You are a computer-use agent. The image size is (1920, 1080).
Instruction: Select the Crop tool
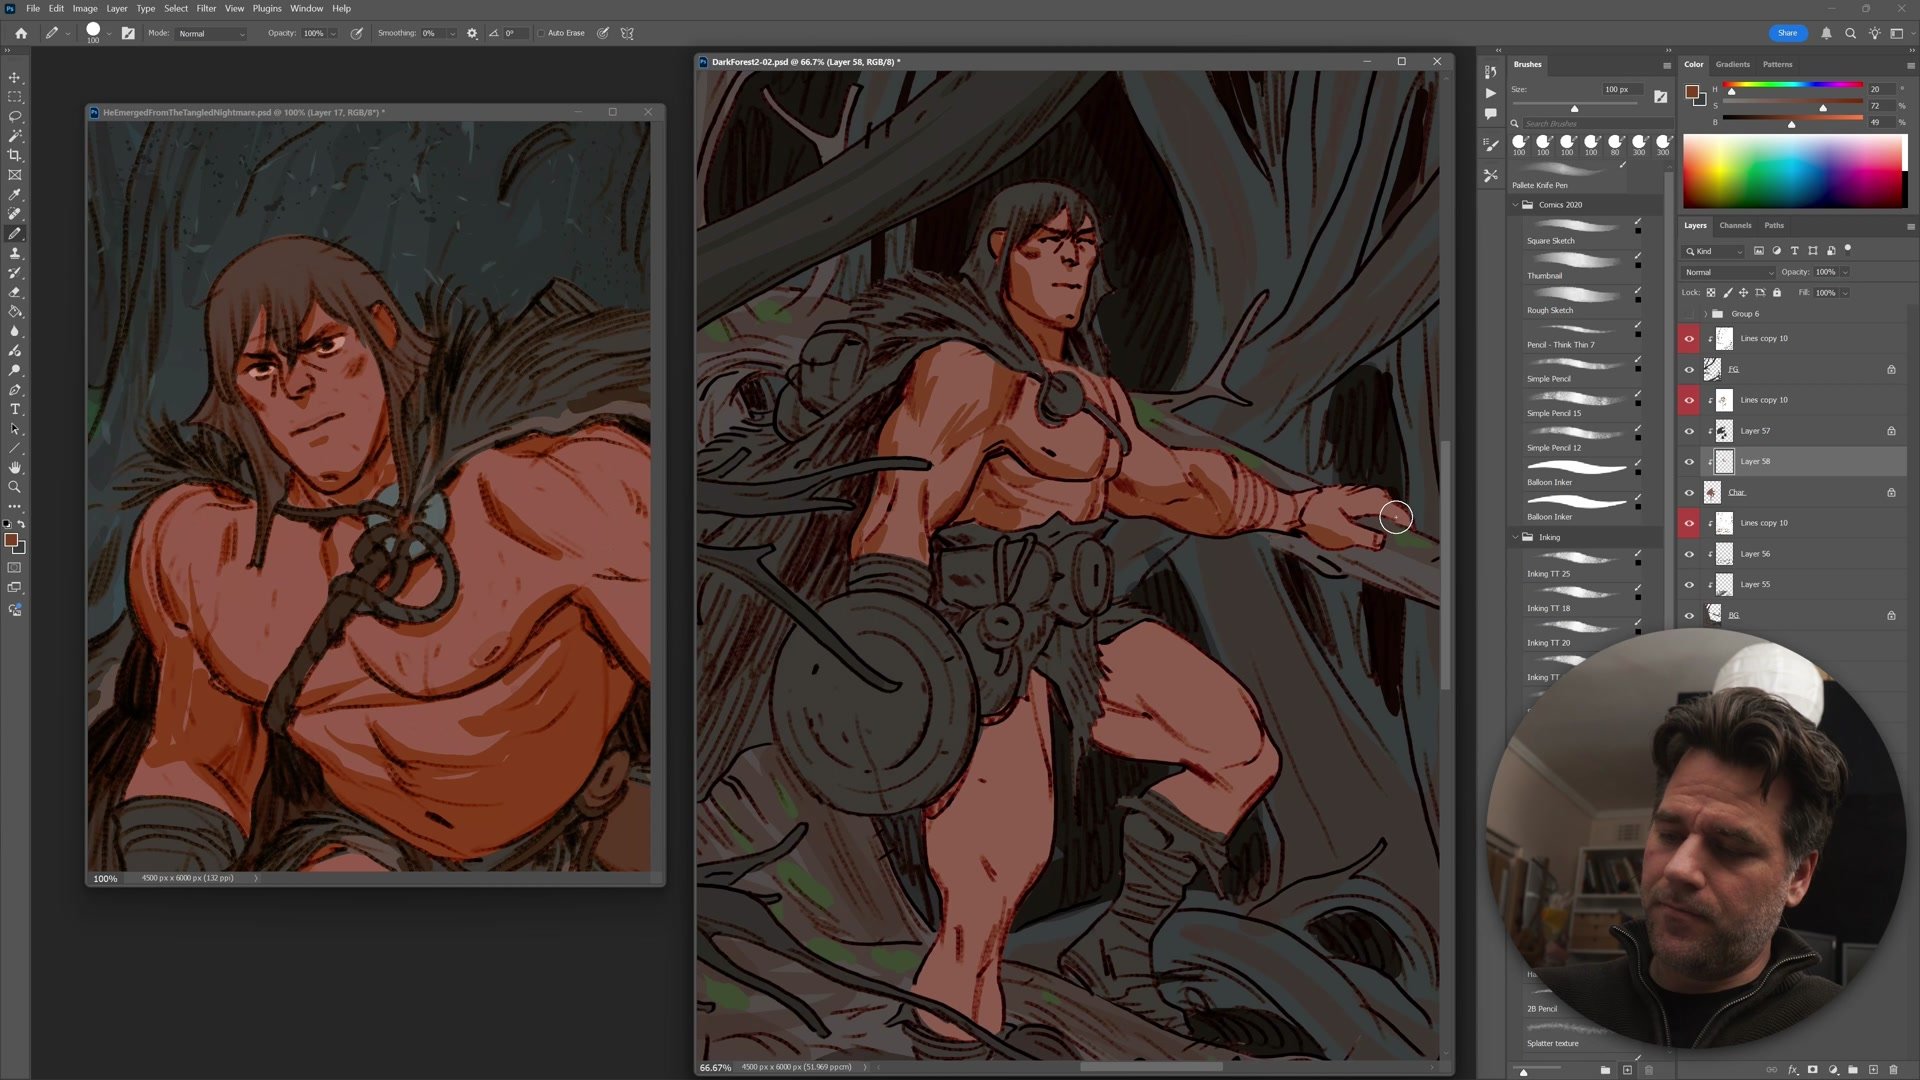pos(14,155)
